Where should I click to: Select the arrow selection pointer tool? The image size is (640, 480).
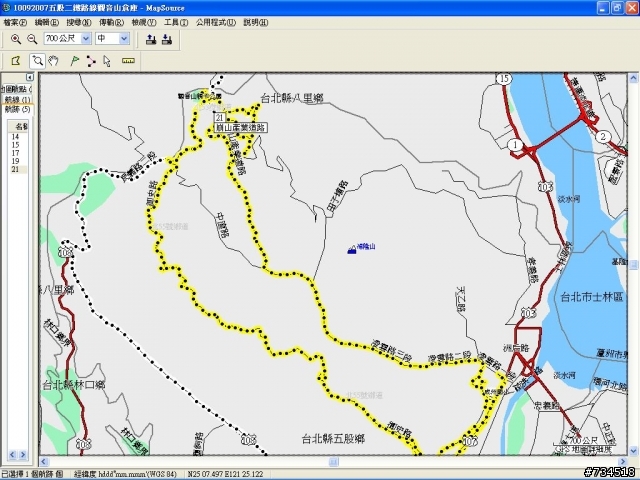[107, 61]
